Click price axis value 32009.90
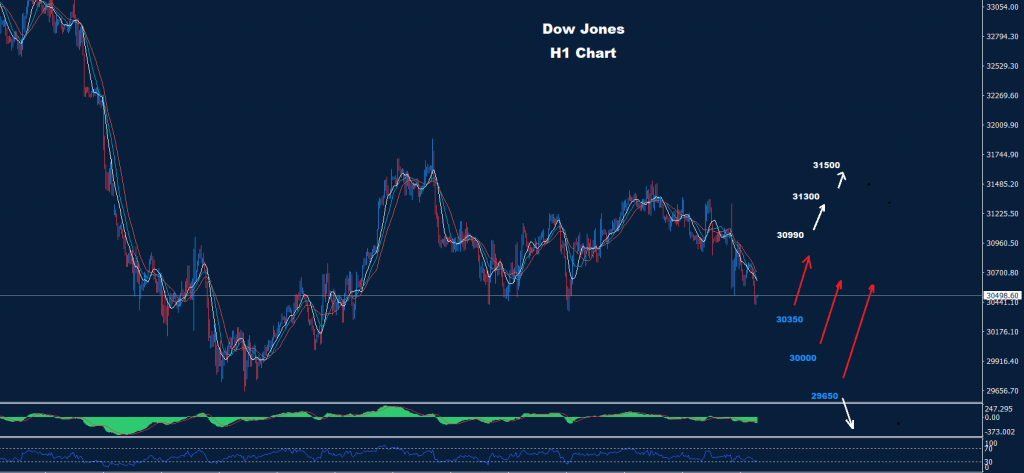1024x473 pixels. coord(1002,125)
